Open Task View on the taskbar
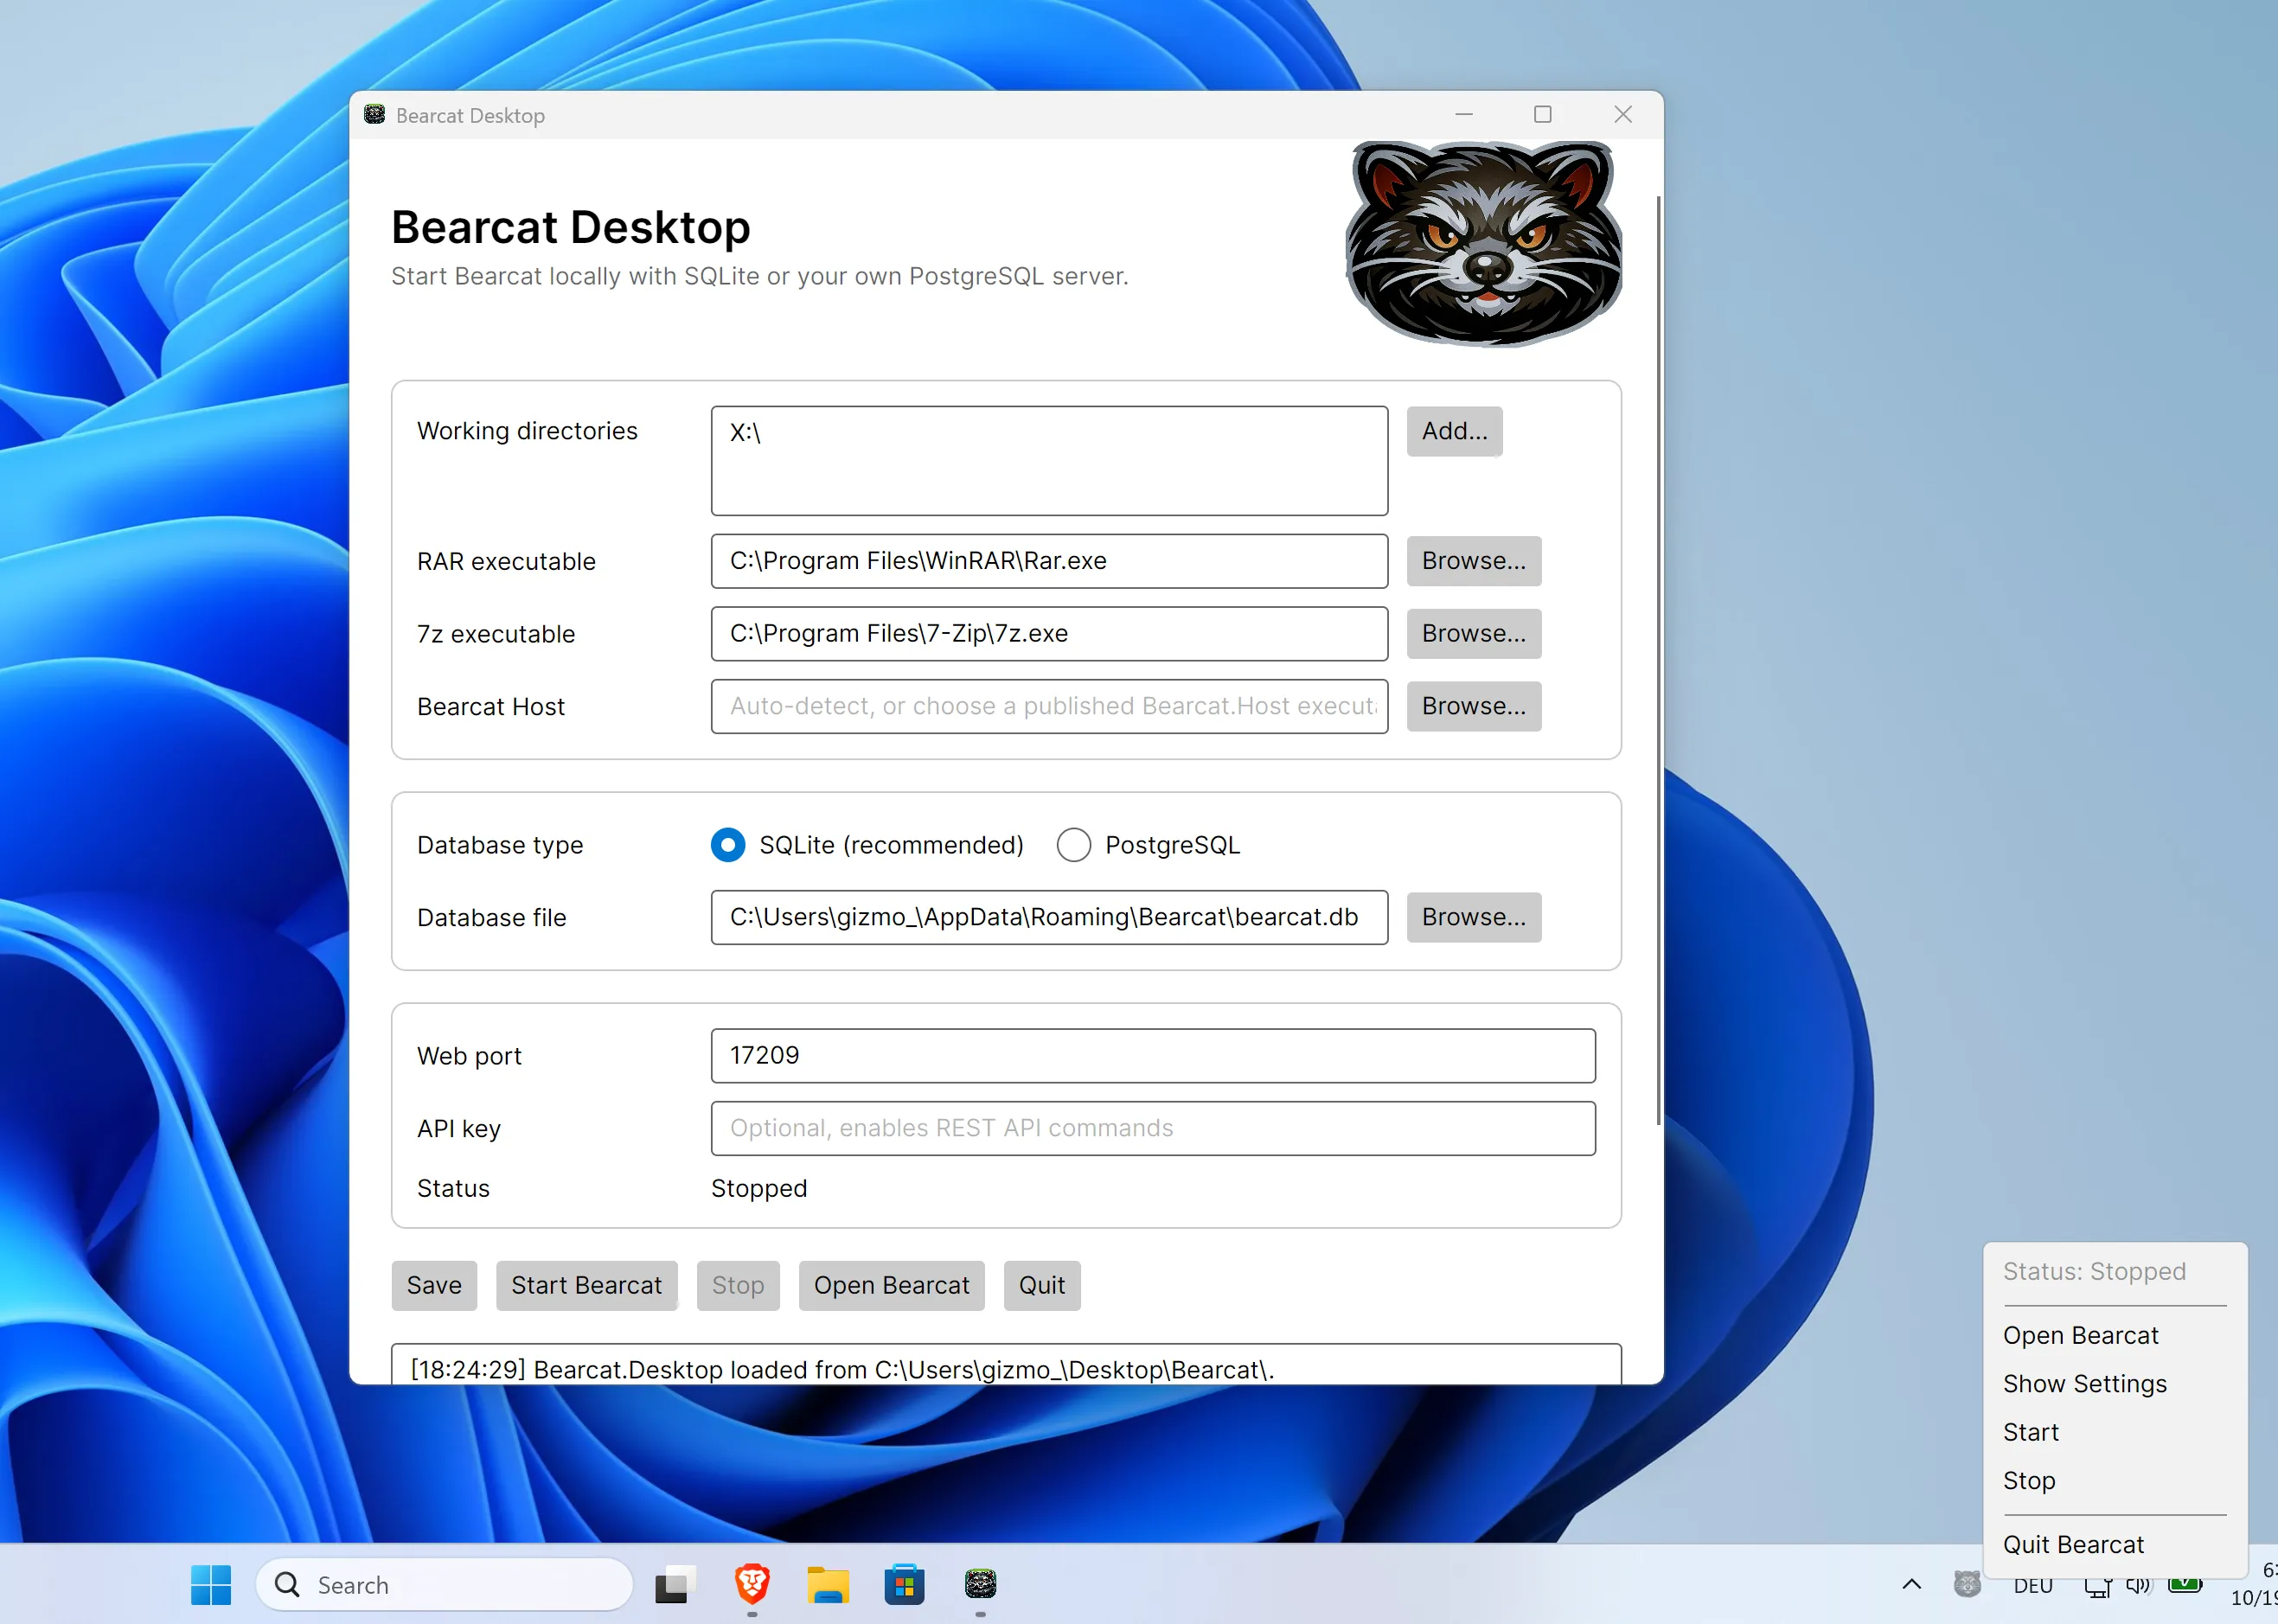 tap(676, 1584)
